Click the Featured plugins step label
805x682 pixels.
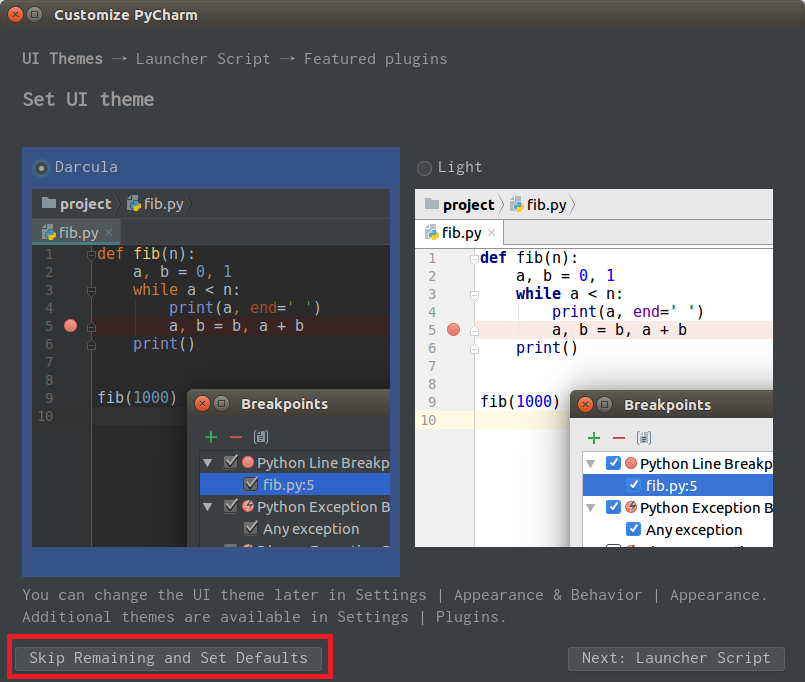coord(375,59)
